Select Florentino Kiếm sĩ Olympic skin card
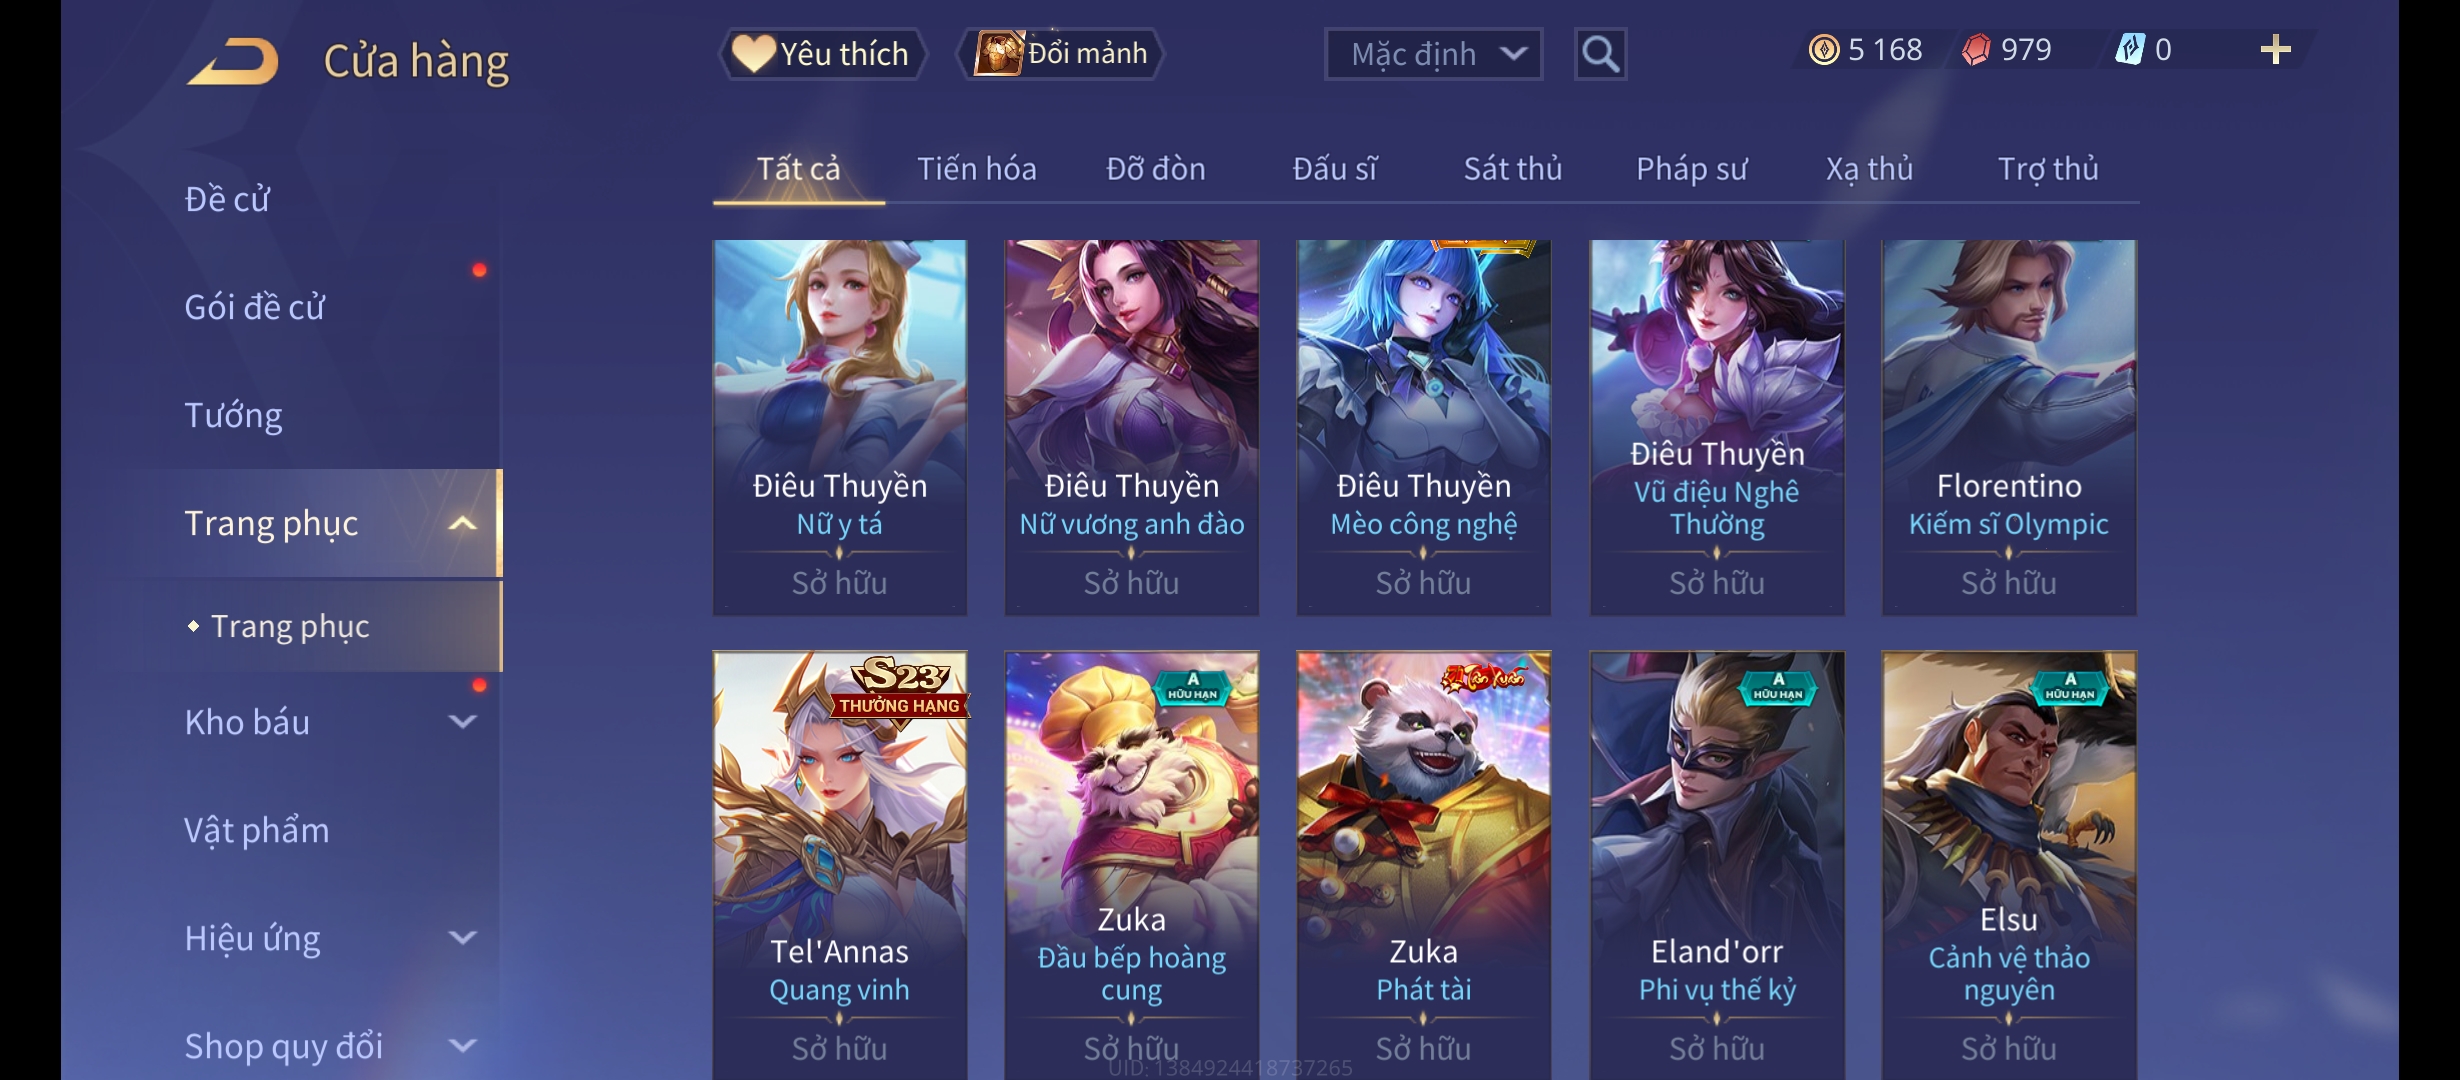The image size is (2460, 1080). 2009,427
